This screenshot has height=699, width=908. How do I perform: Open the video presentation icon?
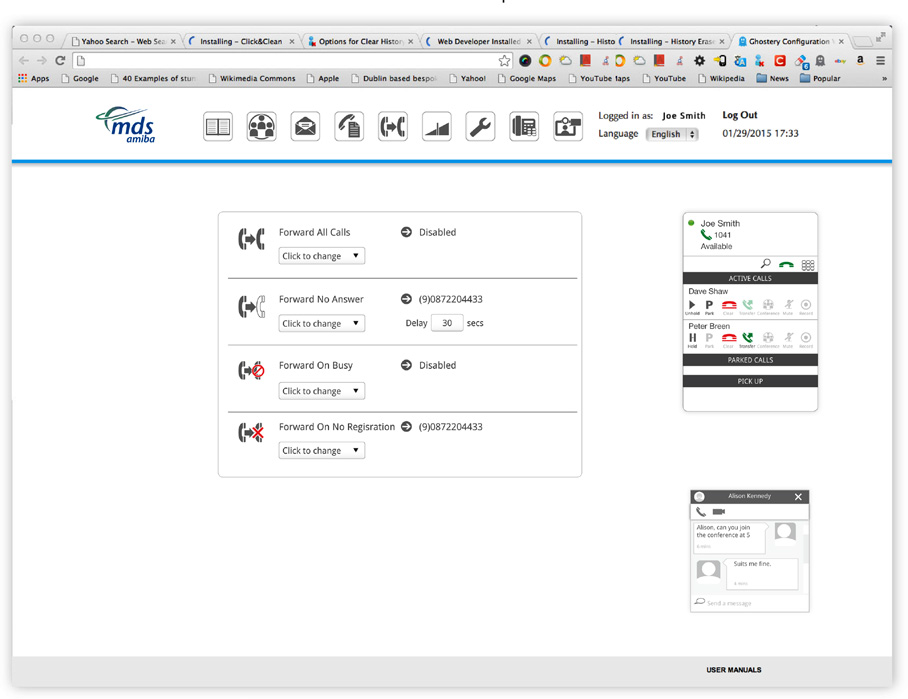click(568, 126)
